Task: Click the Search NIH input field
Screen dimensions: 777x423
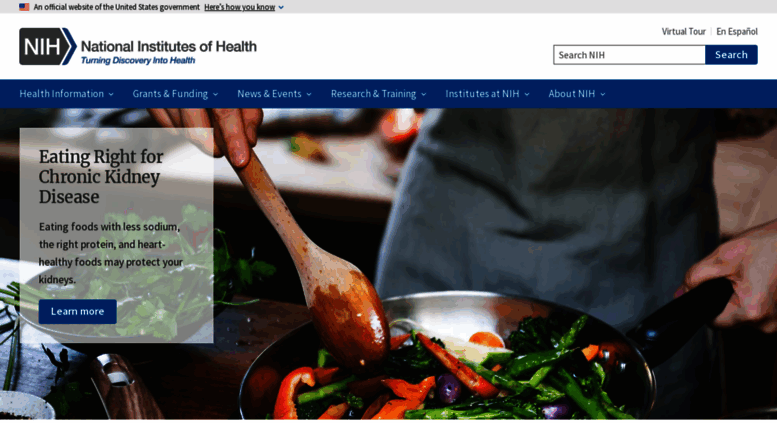Action: [629, 55]
